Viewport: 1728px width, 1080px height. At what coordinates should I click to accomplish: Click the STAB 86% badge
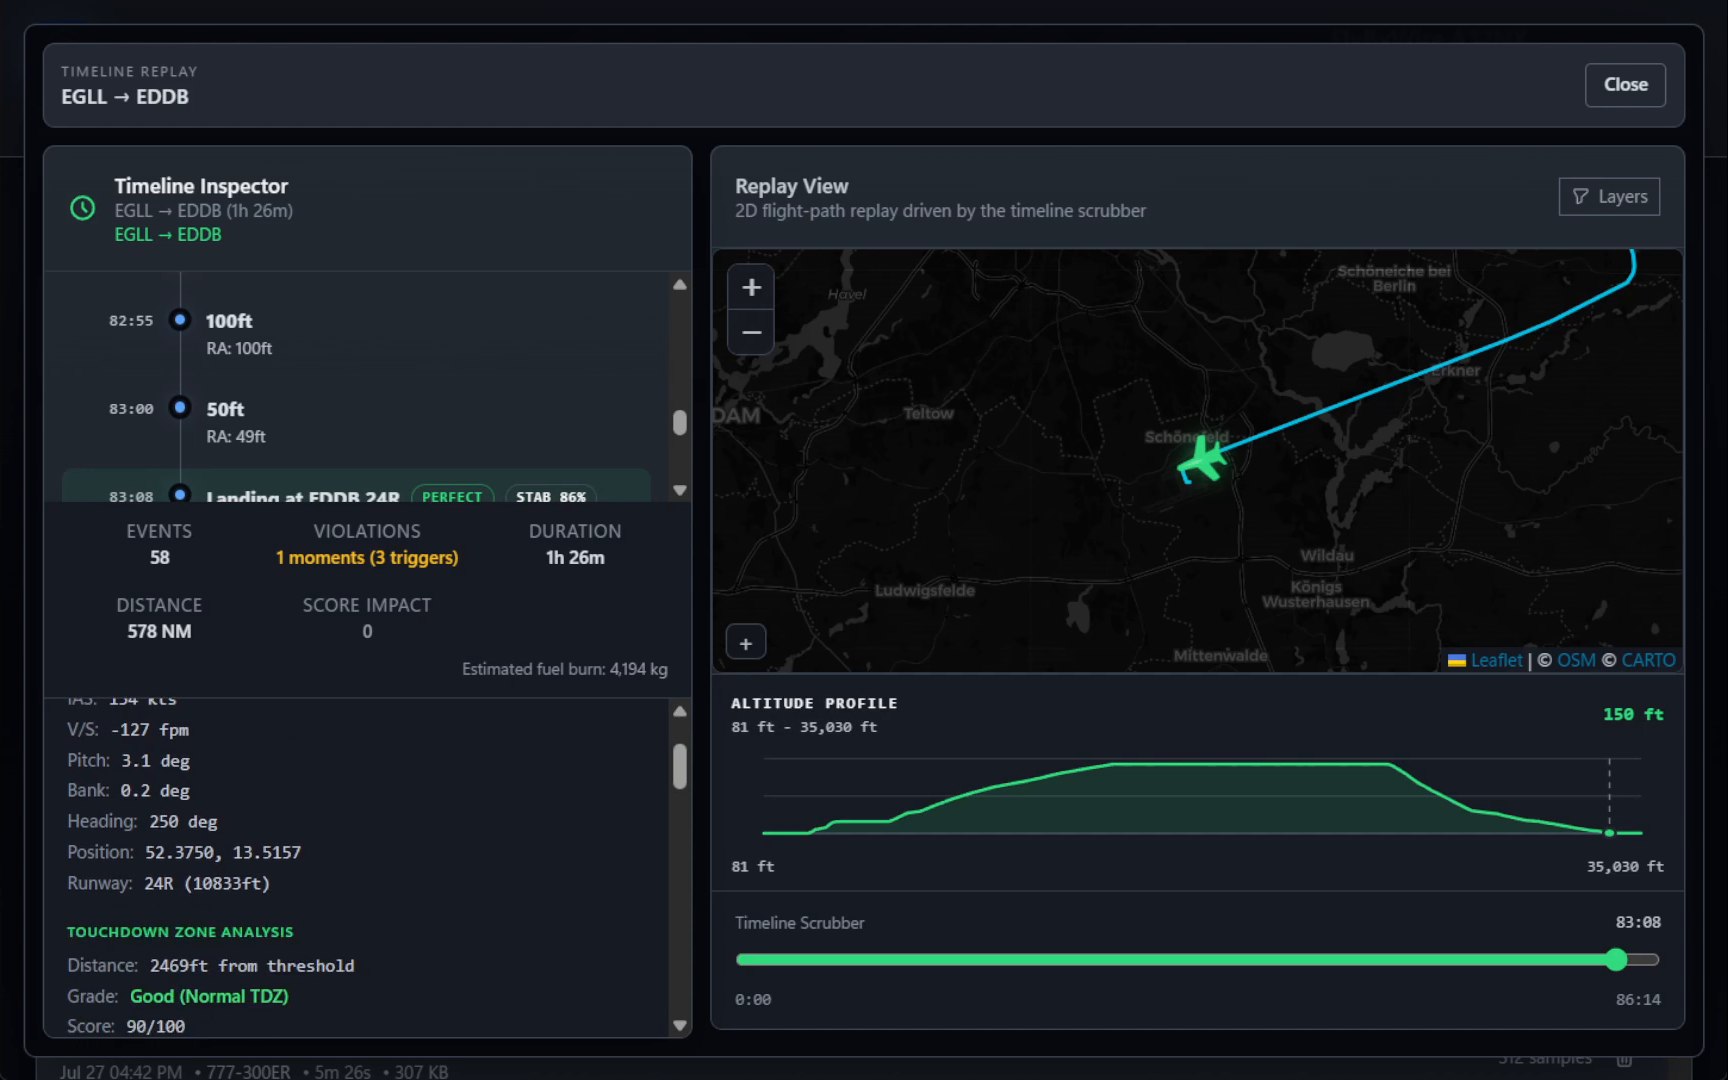[551, 496]
